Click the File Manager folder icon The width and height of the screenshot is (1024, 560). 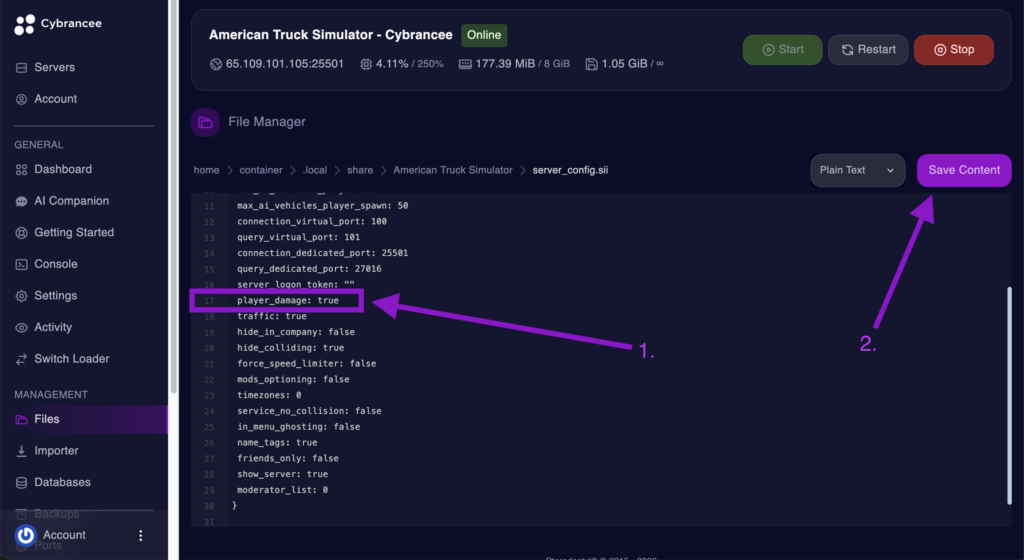205,122
